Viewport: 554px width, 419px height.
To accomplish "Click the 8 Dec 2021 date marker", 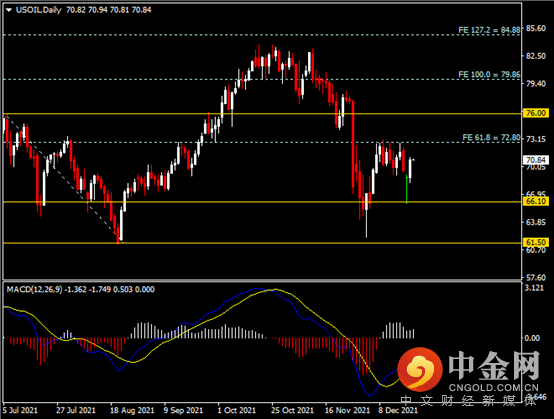I will coord(398,410).
